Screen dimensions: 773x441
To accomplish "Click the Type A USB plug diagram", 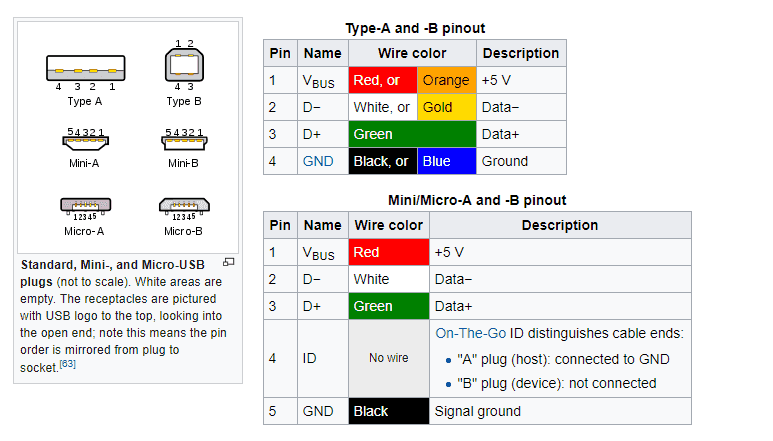I will tap(86, 68).
